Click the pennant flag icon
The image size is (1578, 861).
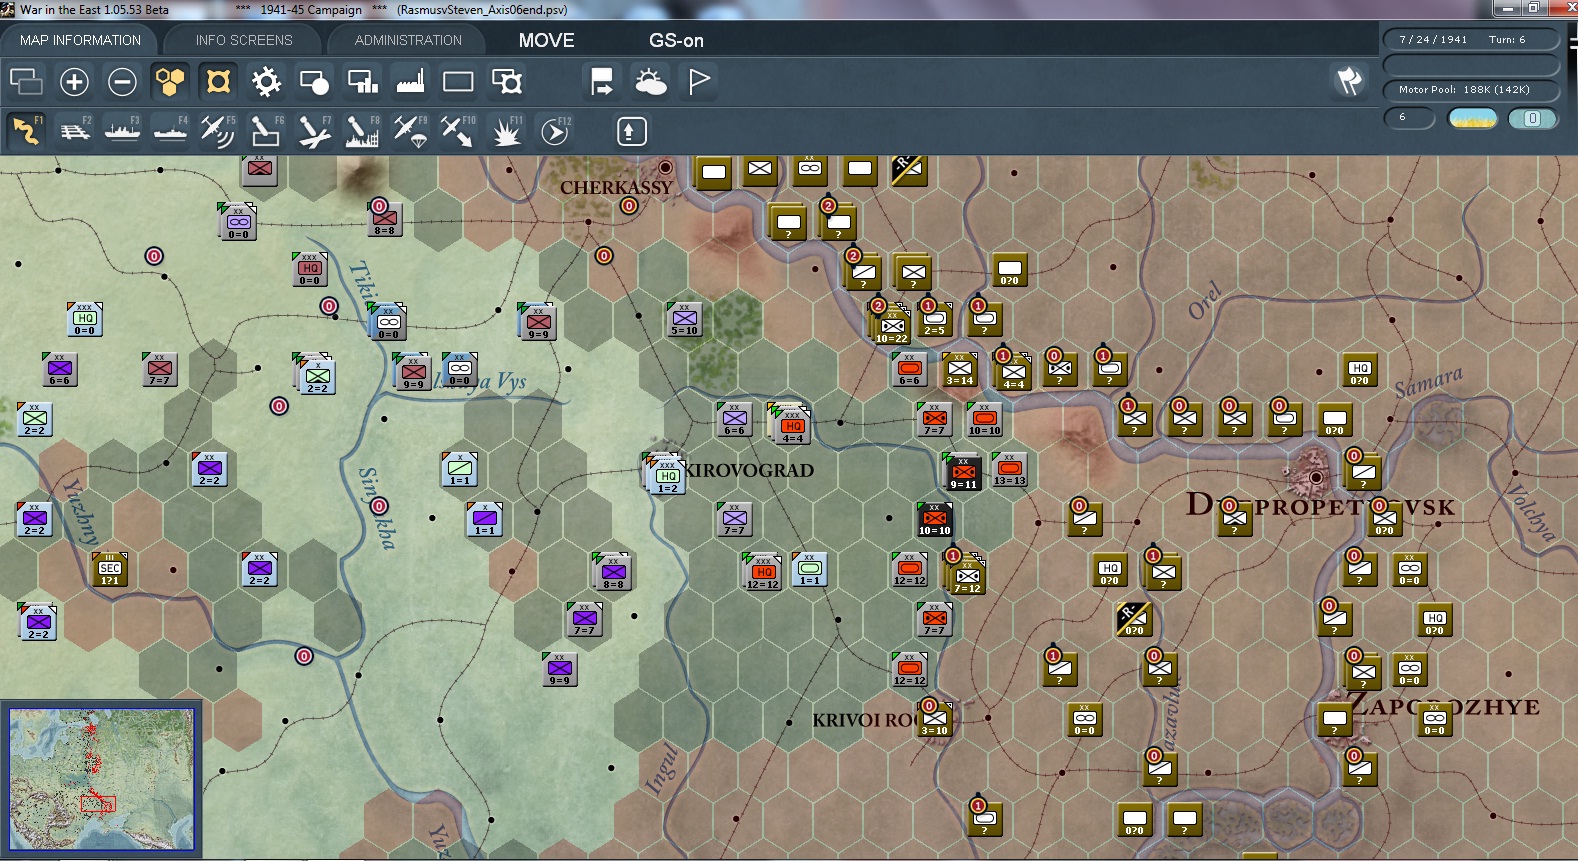tap(699, 81)
